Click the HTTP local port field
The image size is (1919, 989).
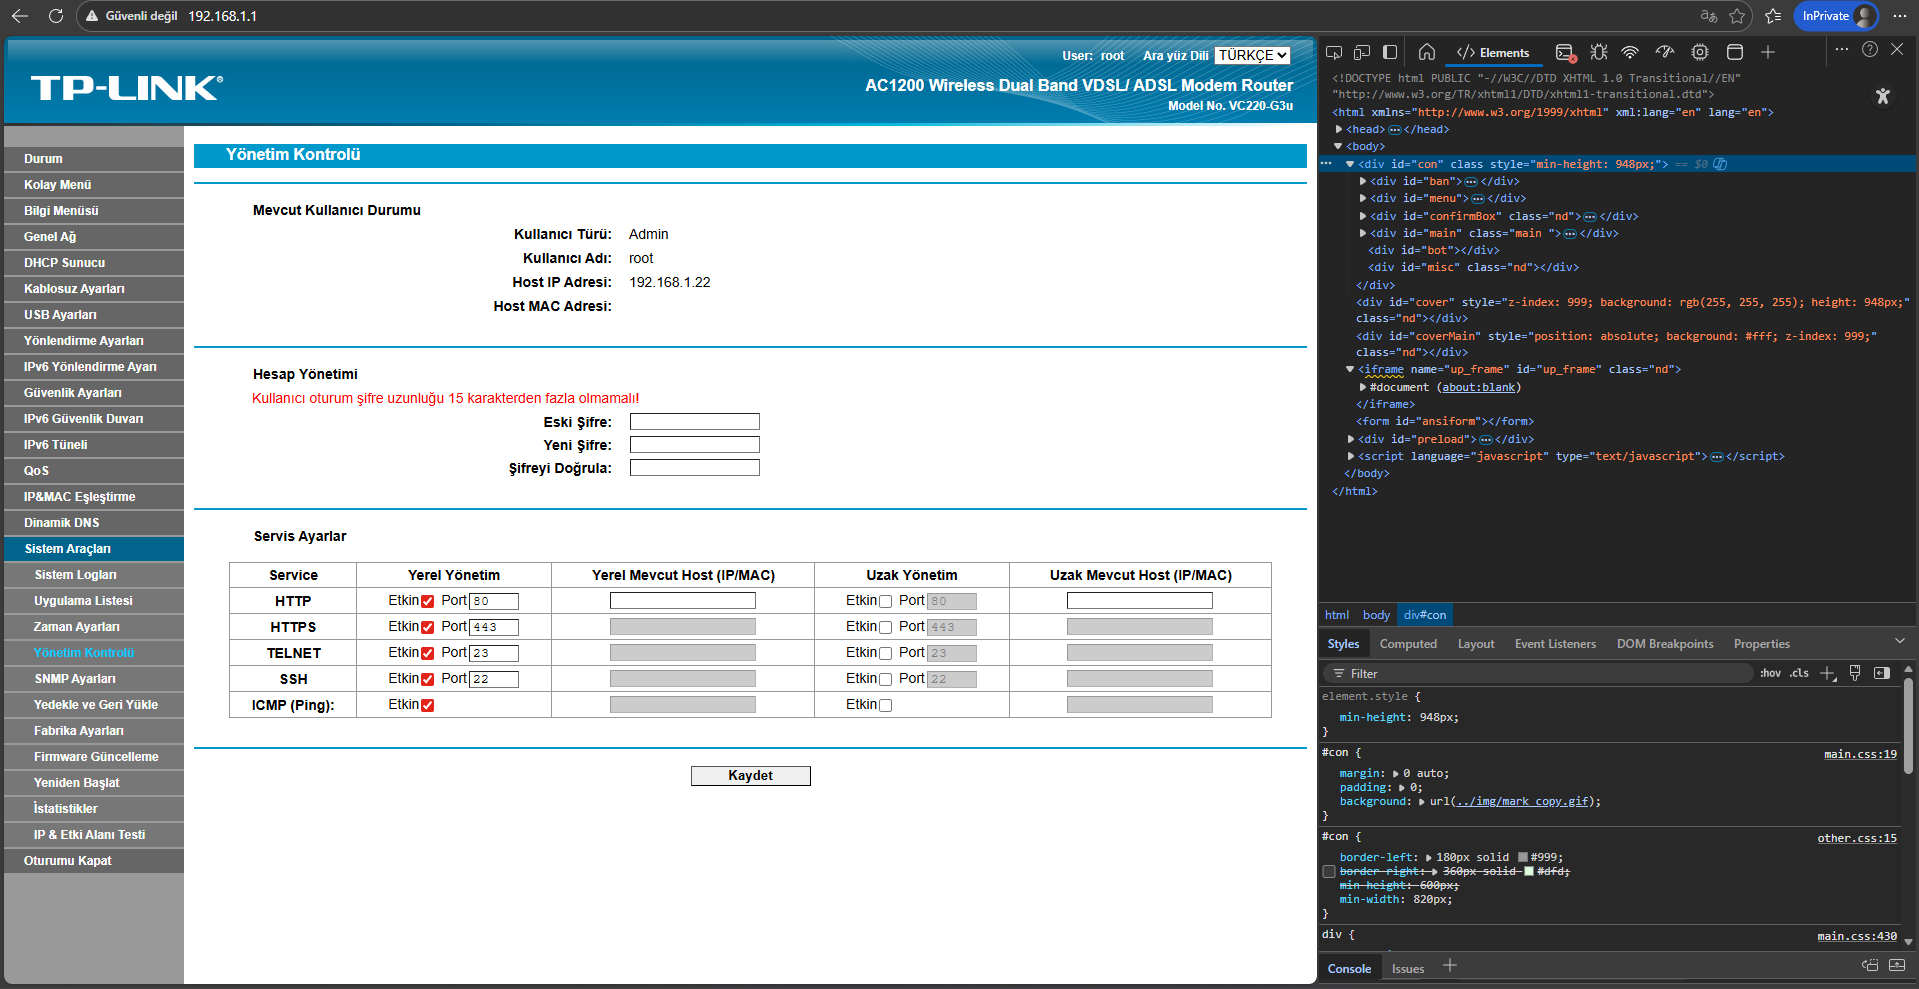click(494, 601)
